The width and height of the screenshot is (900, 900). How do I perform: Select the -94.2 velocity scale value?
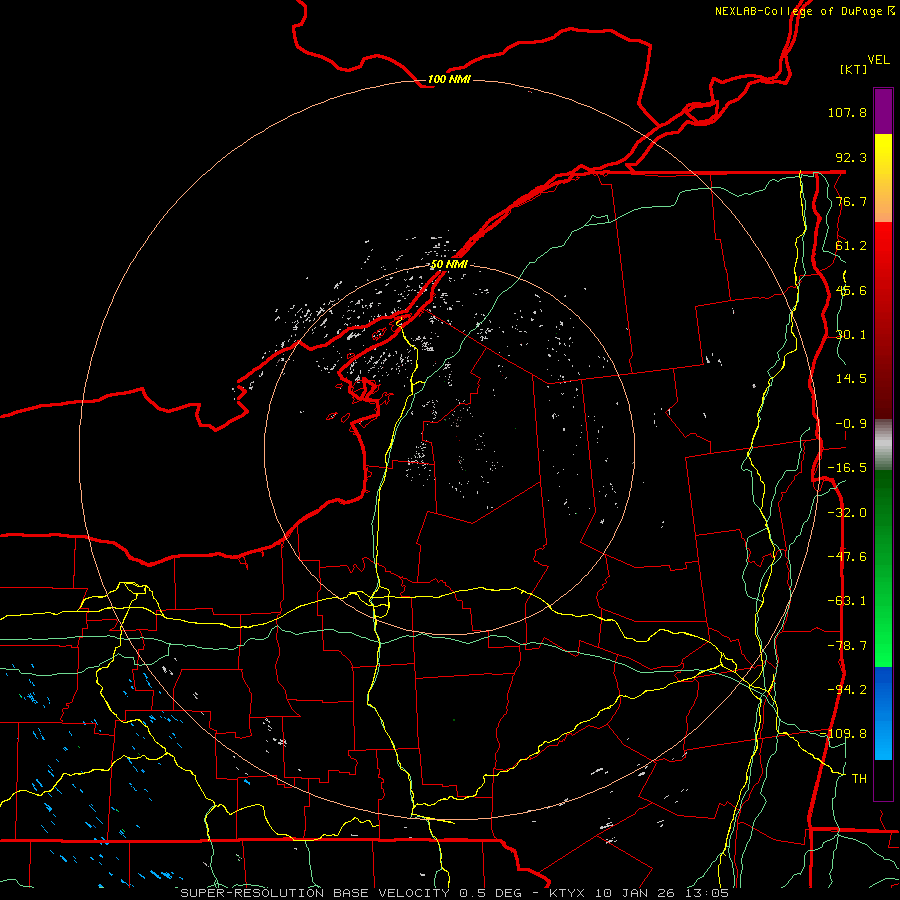point(847,689)
